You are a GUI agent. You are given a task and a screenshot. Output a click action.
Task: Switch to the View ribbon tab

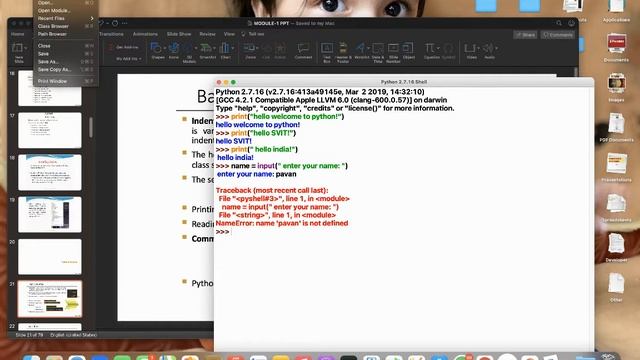point(229,34)
